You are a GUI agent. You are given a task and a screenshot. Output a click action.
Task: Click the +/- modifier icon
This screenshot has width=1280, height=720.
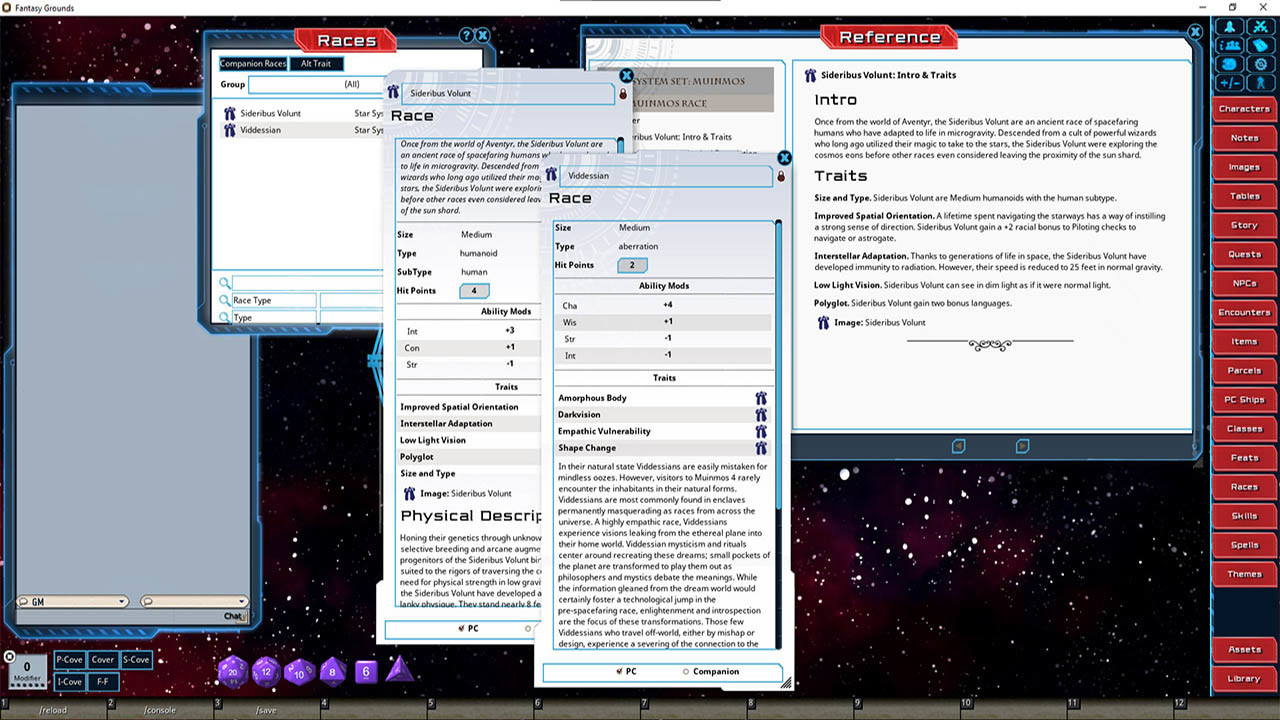point(1229,81)
